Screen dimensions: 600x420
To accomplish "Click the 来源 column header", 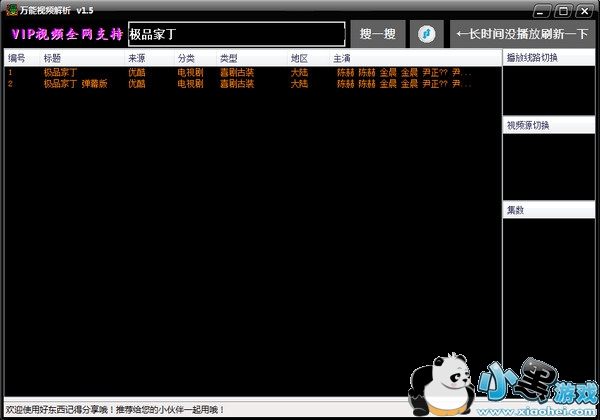I will pos(149,58).
